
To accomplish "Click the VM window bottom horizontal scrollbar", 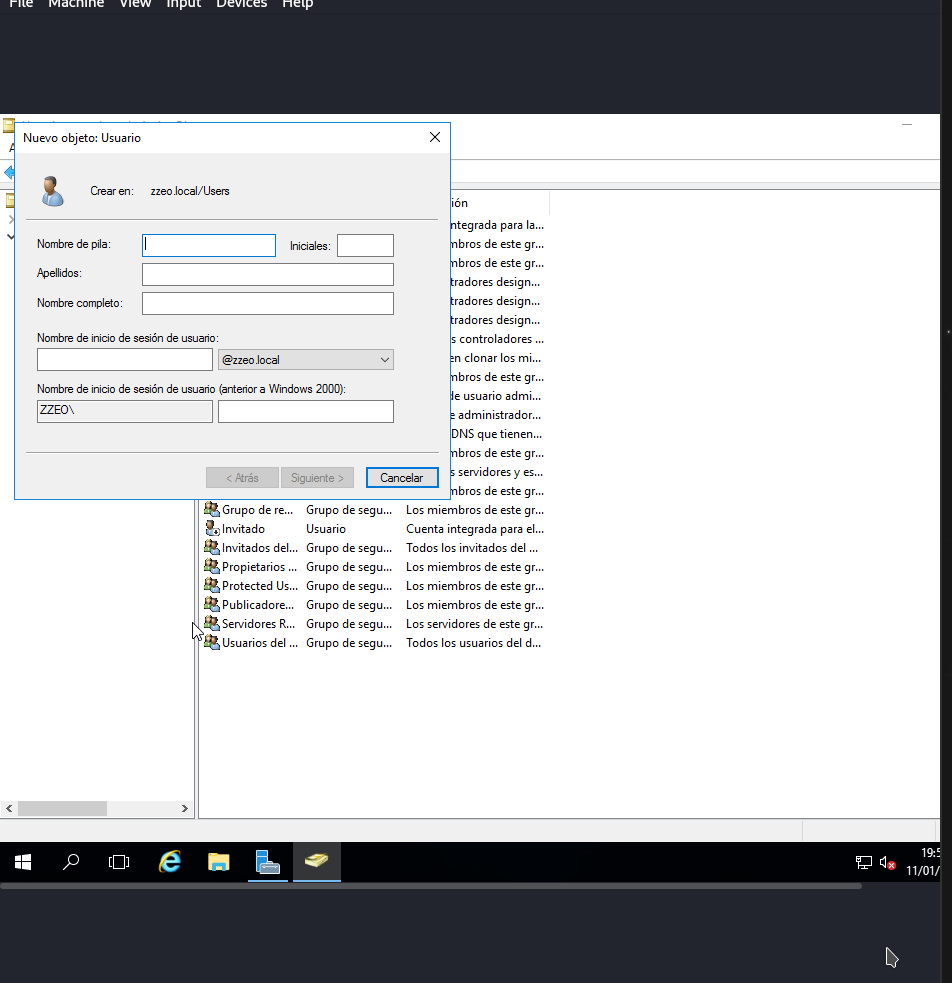I will [x=431, y=886].
